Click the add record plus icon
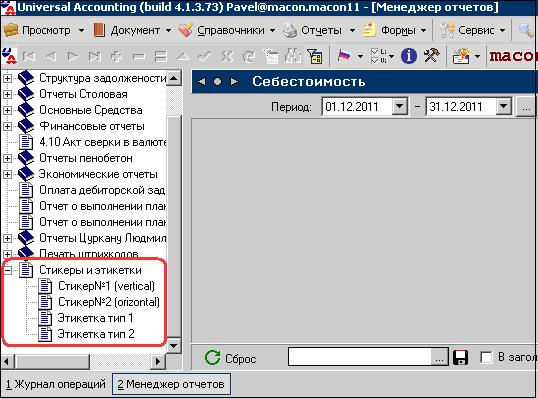The image size is (538, 399). click(117, 56)
